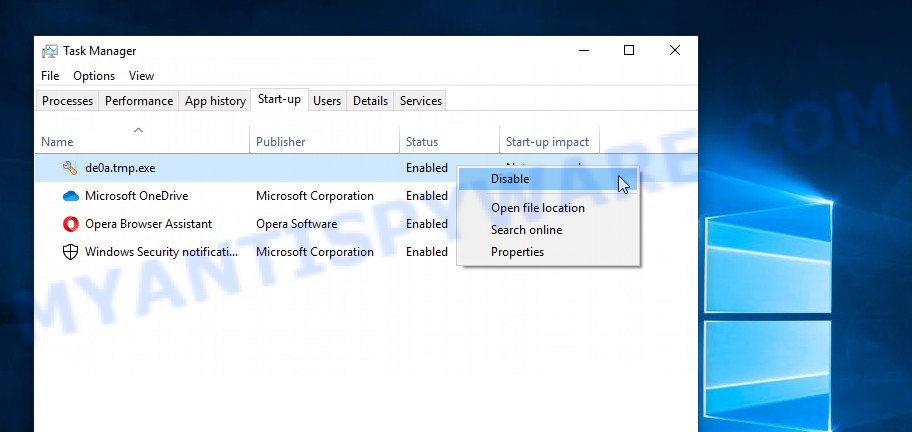Screen dimensions: 912x432
Task: Open the File menu
Action: tap(50, 76)
